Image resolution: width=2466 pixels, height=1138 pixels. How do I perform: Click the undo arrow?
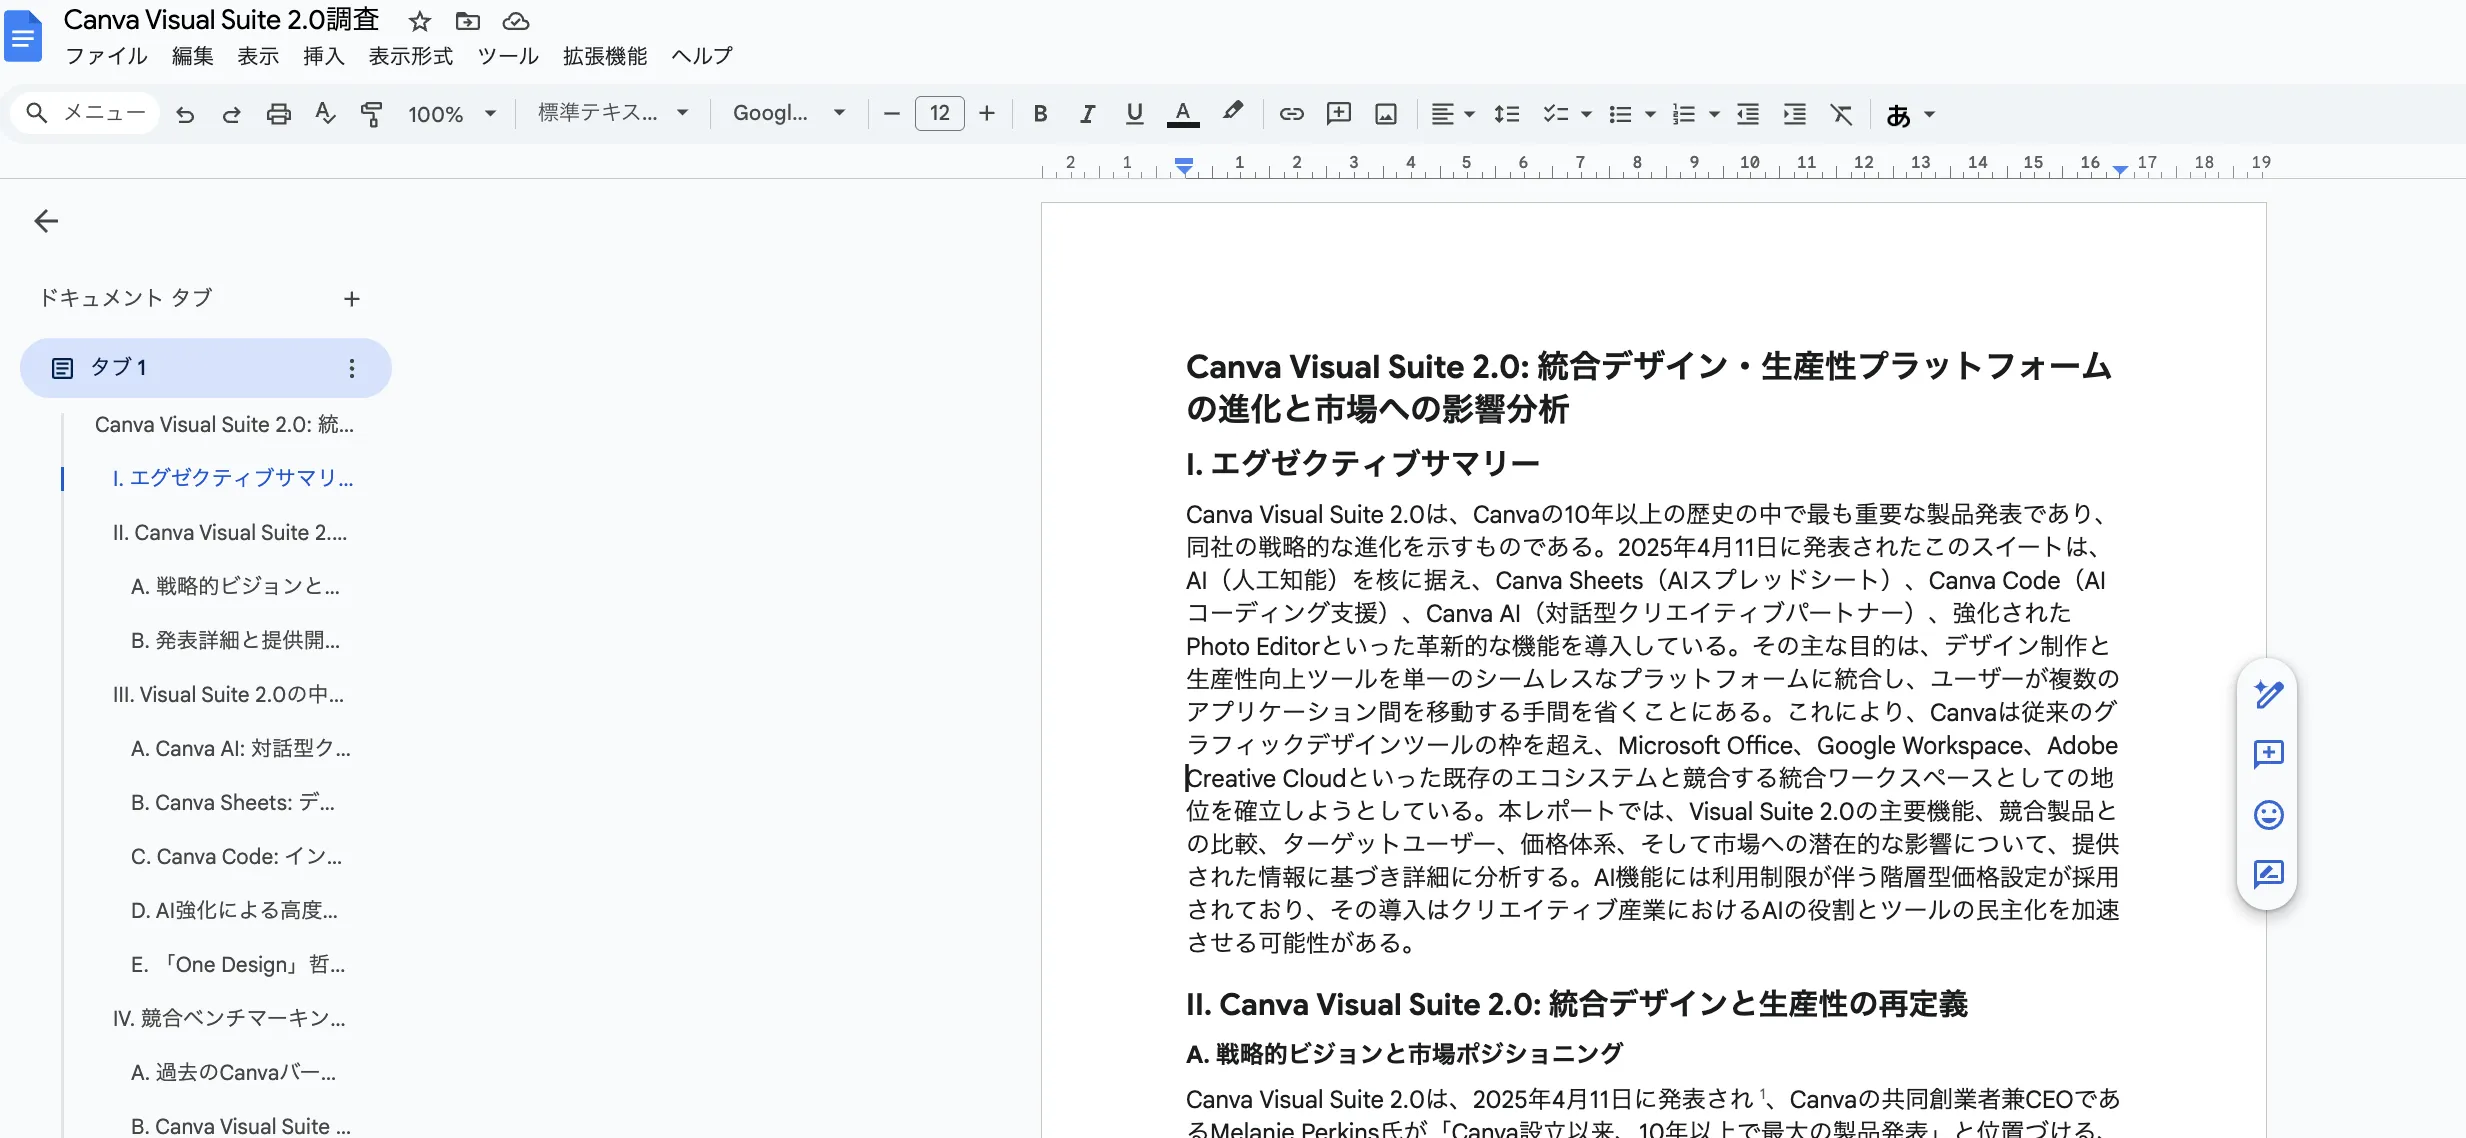[185, 114]
